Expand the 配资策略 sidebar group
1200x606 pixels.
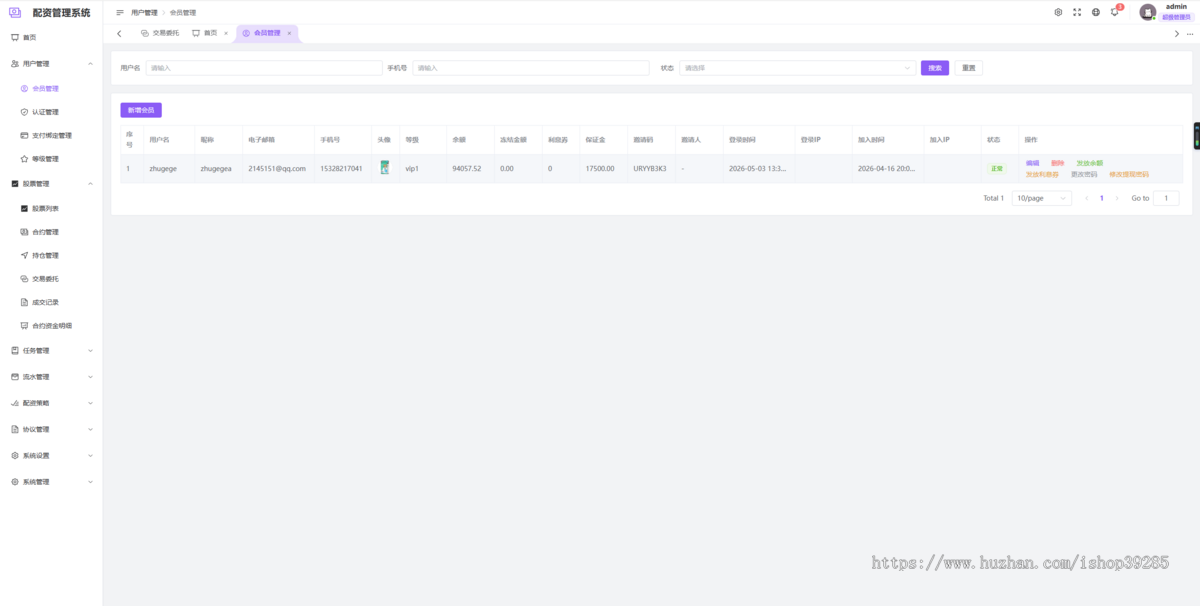[x=90, y=403]
